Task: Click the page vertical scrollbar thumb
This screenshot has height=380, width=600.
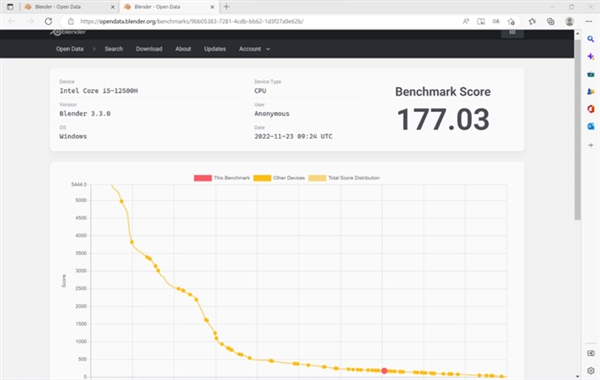Action: point(577,129)
